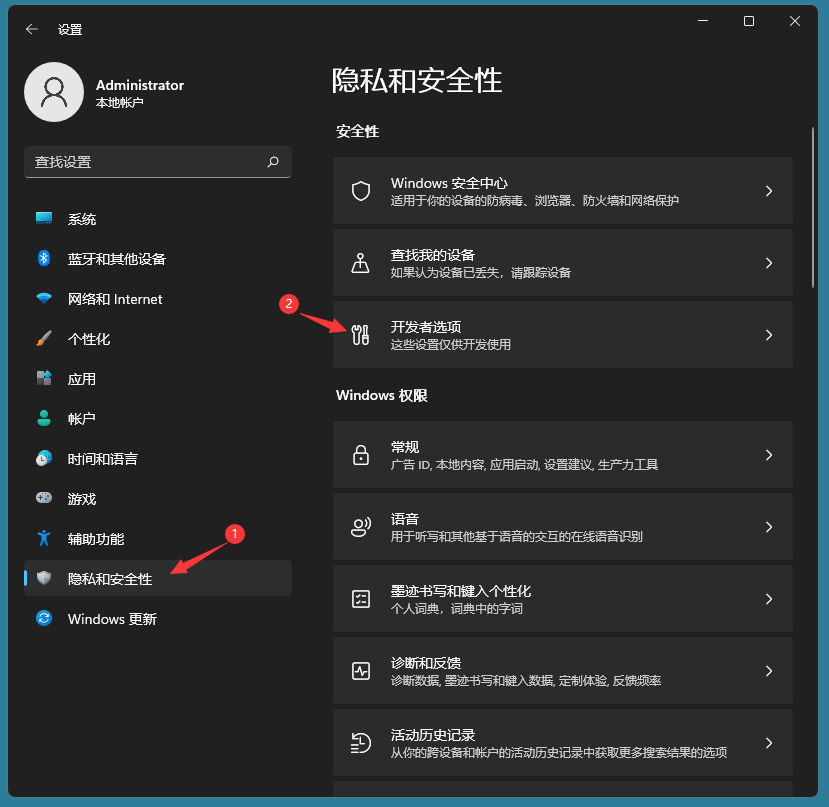The height and width of the screenshot is (807, 829).
Task: Go to 应用 settings category
Action: 158,379
